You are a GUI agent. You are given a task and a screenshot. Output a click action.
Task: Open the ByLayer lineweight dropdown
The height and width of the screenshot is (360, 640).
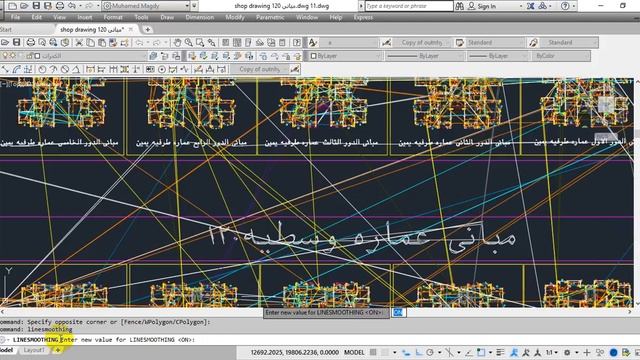click(498, 56)
